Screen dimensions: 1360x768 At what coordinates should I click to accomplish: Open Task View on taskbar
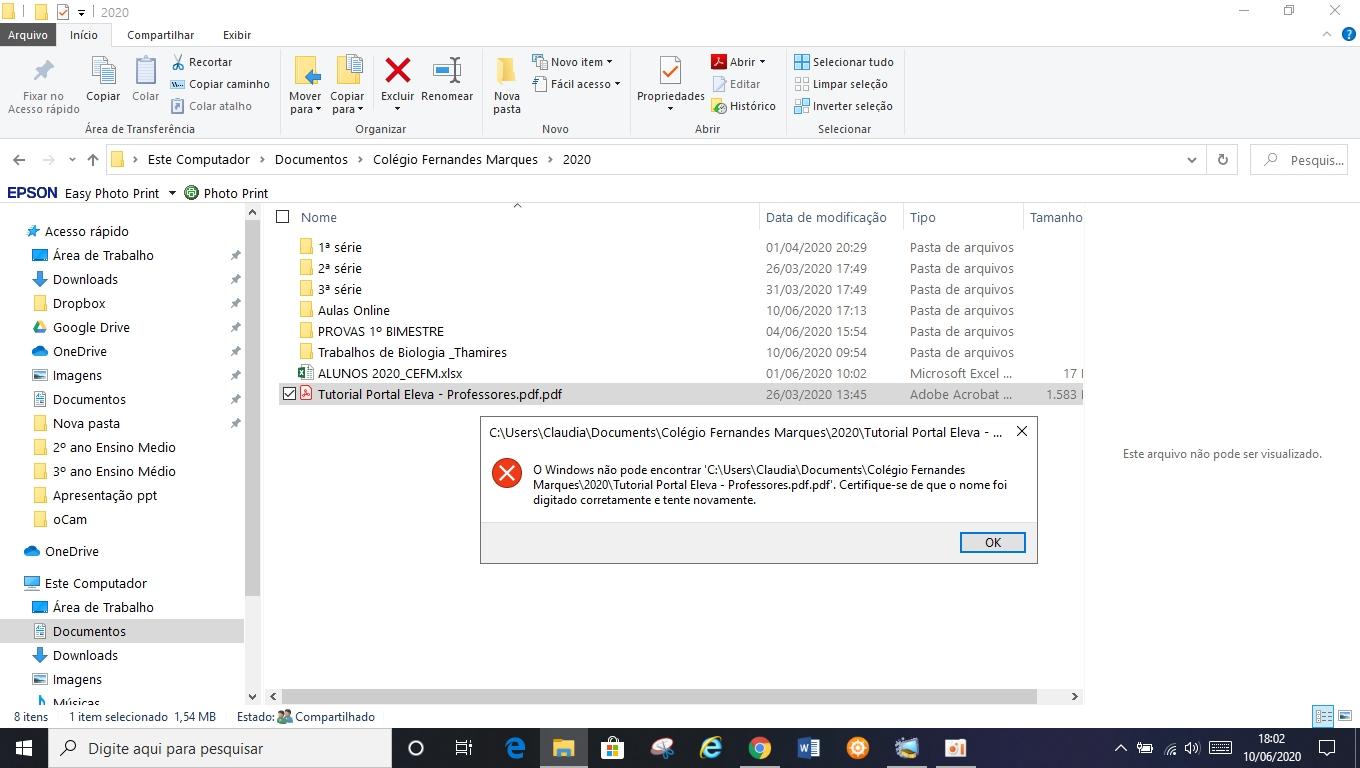coord(464,748)
